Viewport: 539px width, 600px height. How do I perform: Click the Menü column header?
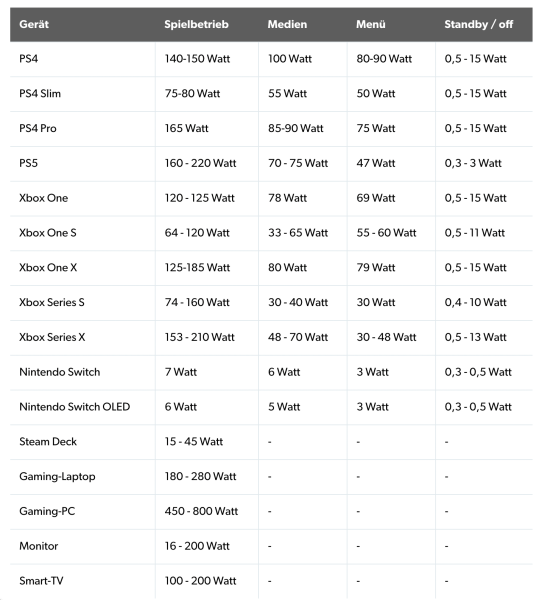click(370, 24)
